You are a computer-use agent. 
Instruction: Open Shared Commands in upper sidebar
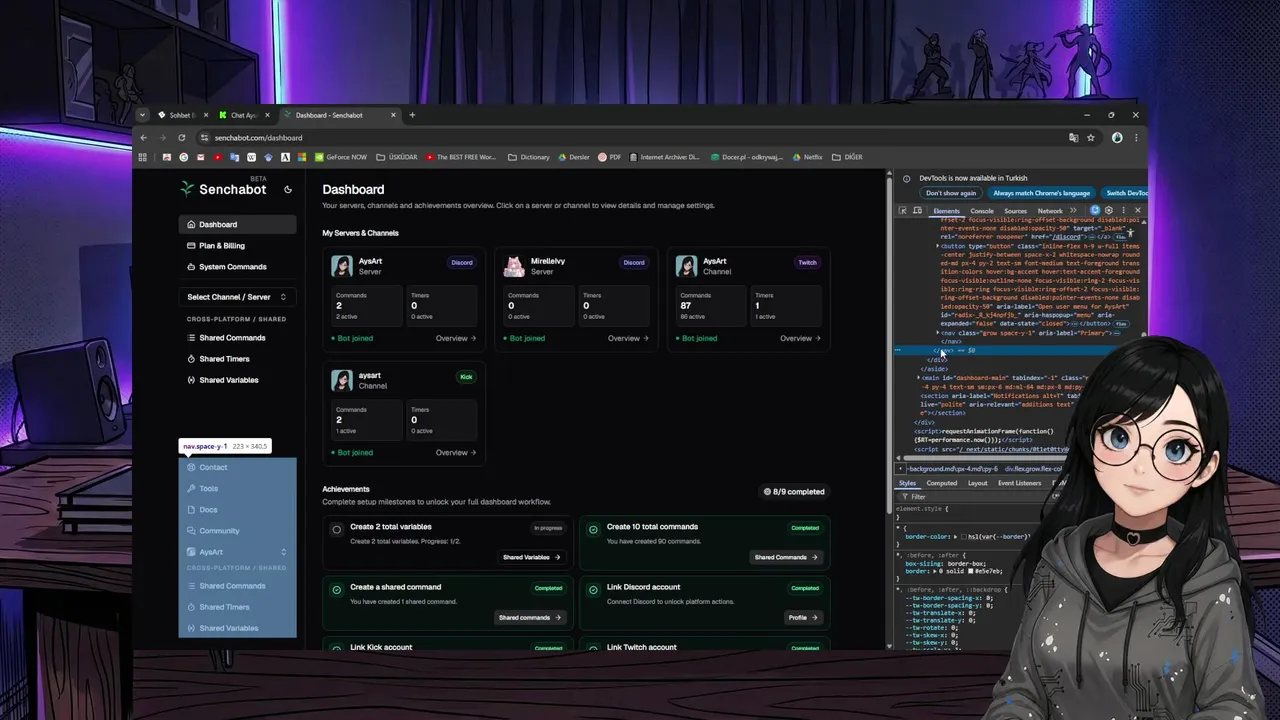pos(237,338)
